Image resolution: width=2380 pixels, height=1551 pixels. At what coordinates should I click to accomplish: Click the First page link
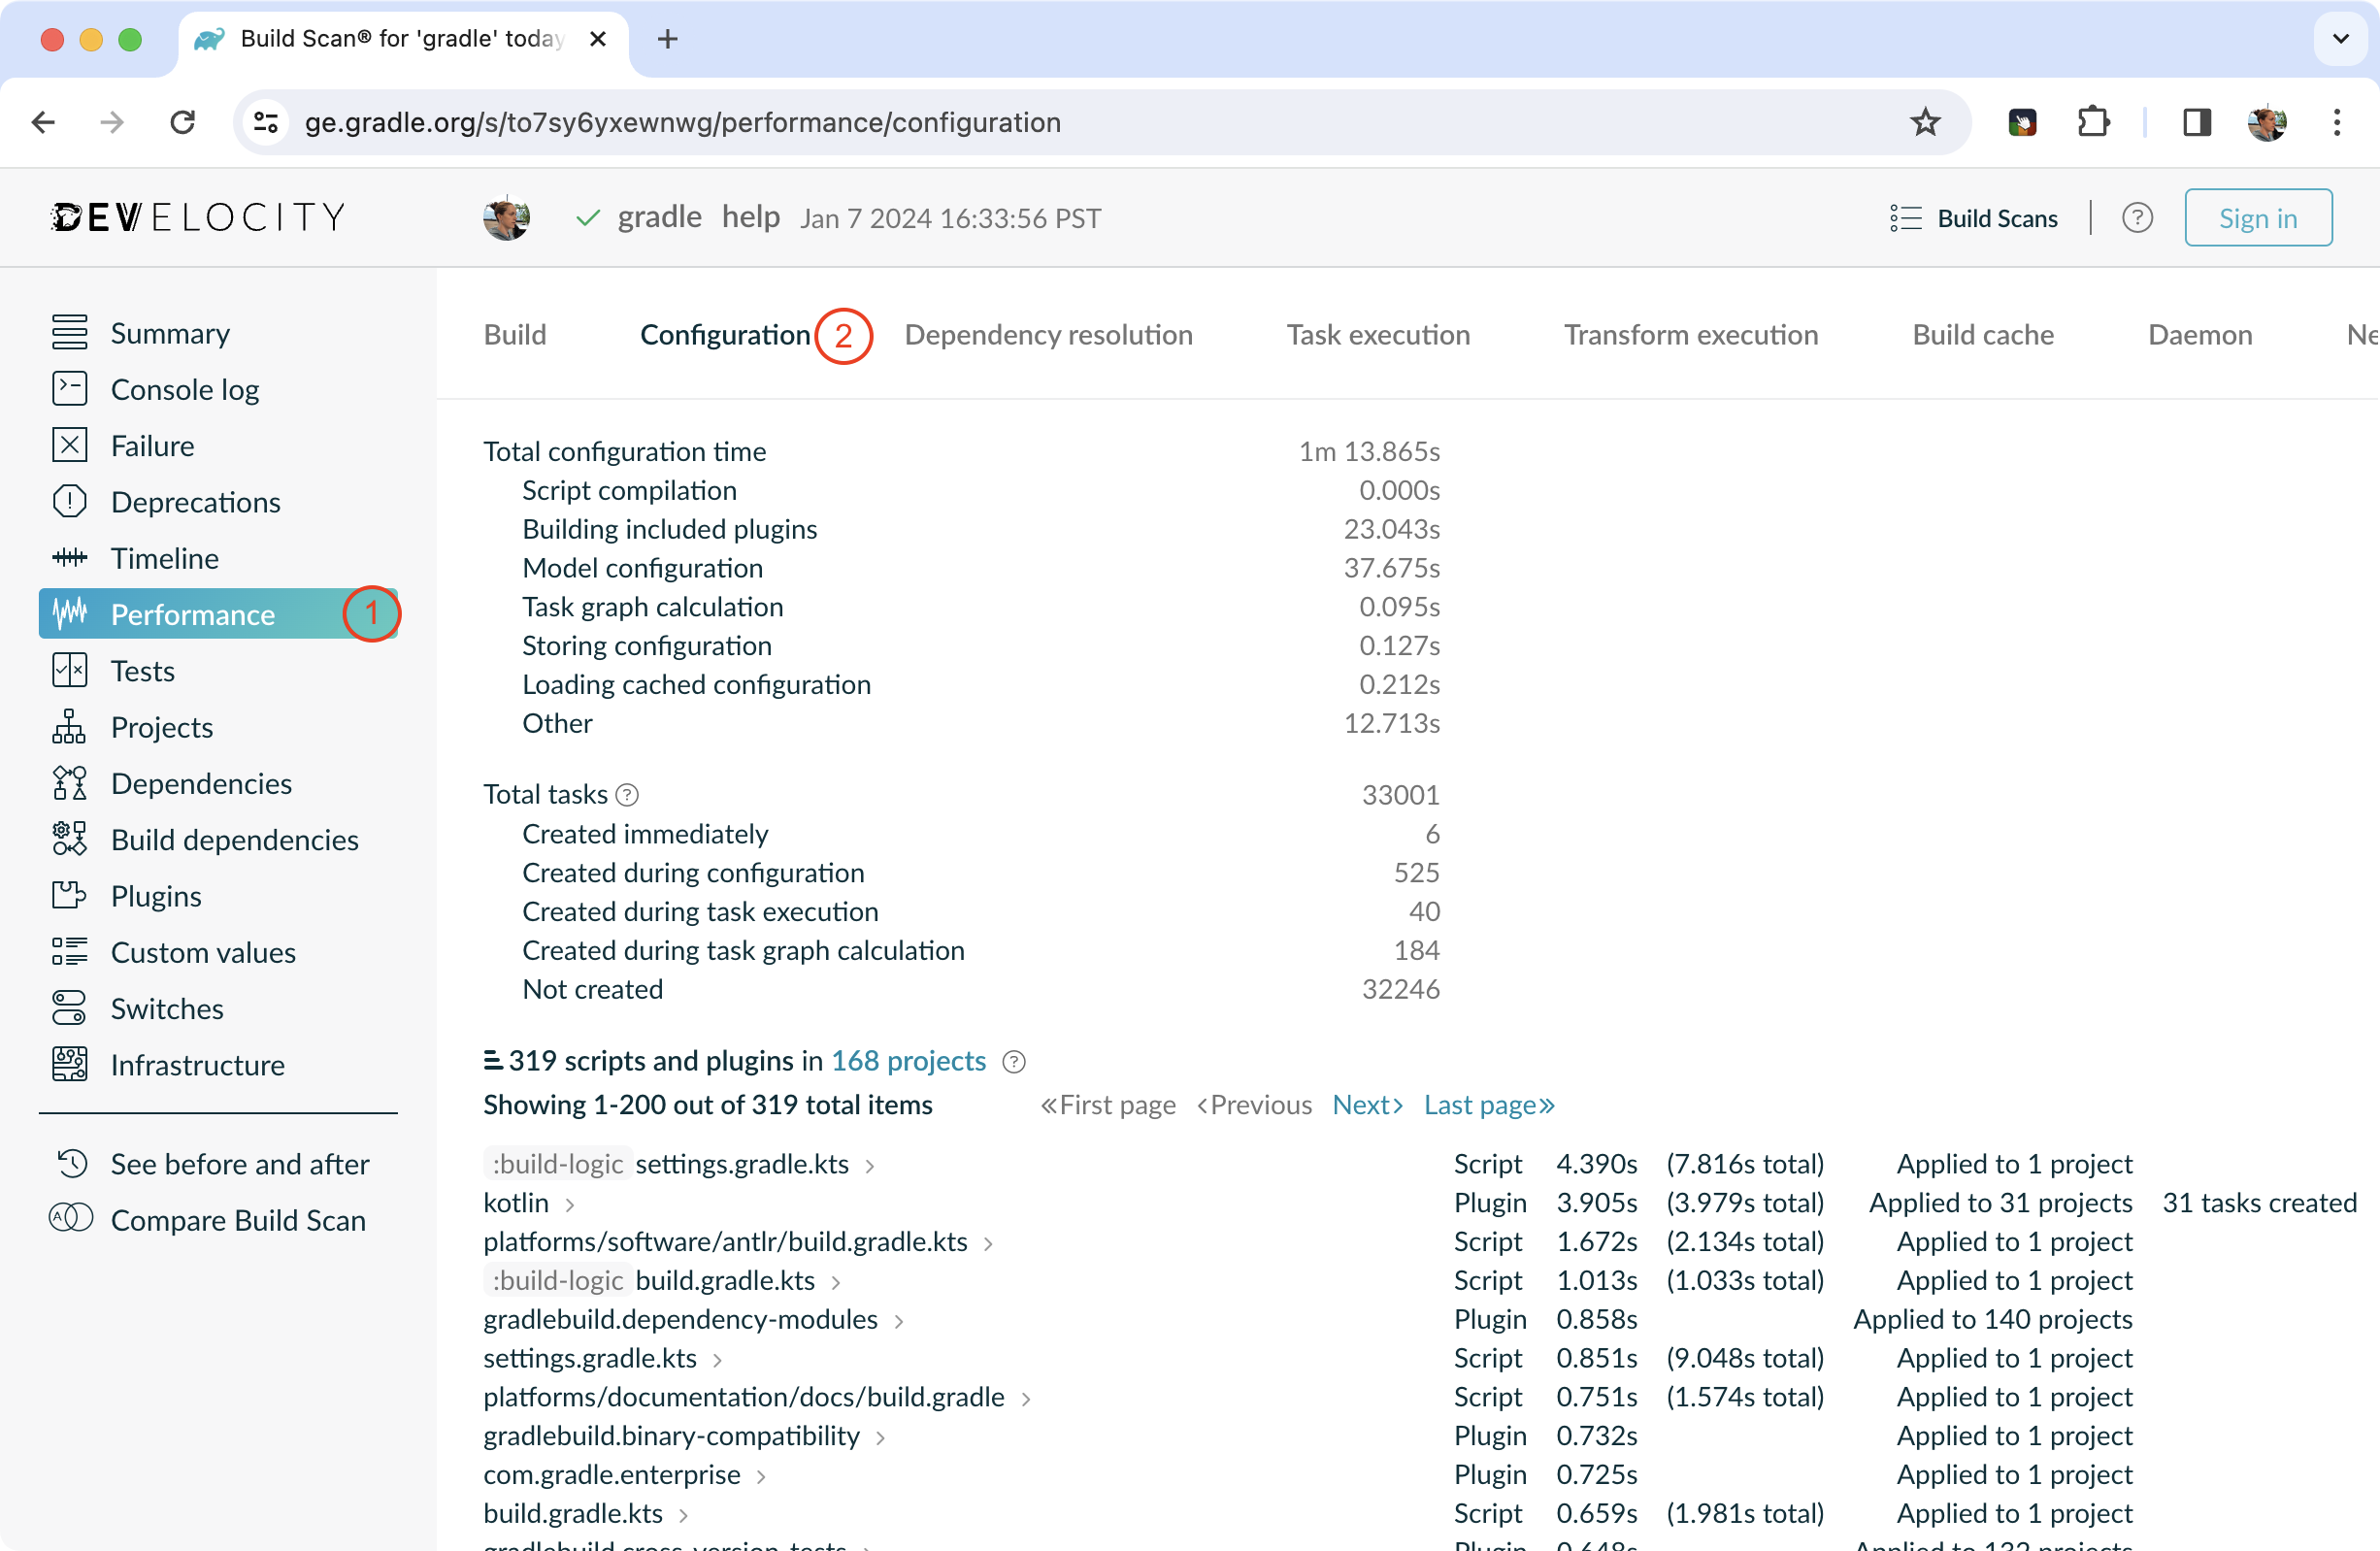pos(1108,1104)
